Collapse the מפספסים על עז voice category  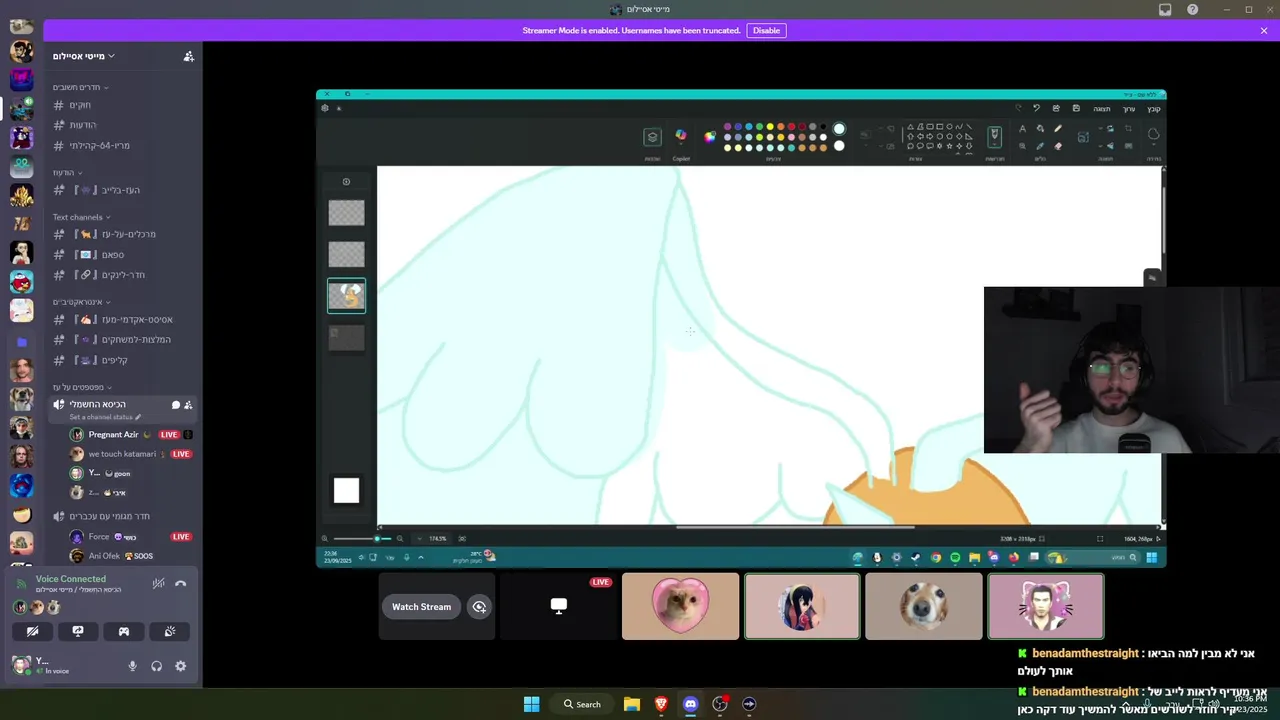coord(82,387)
